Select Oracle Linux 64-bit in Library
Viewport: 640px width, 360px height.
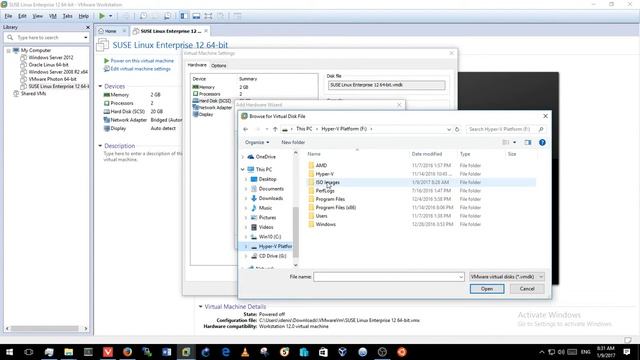(x=48, y=64)
